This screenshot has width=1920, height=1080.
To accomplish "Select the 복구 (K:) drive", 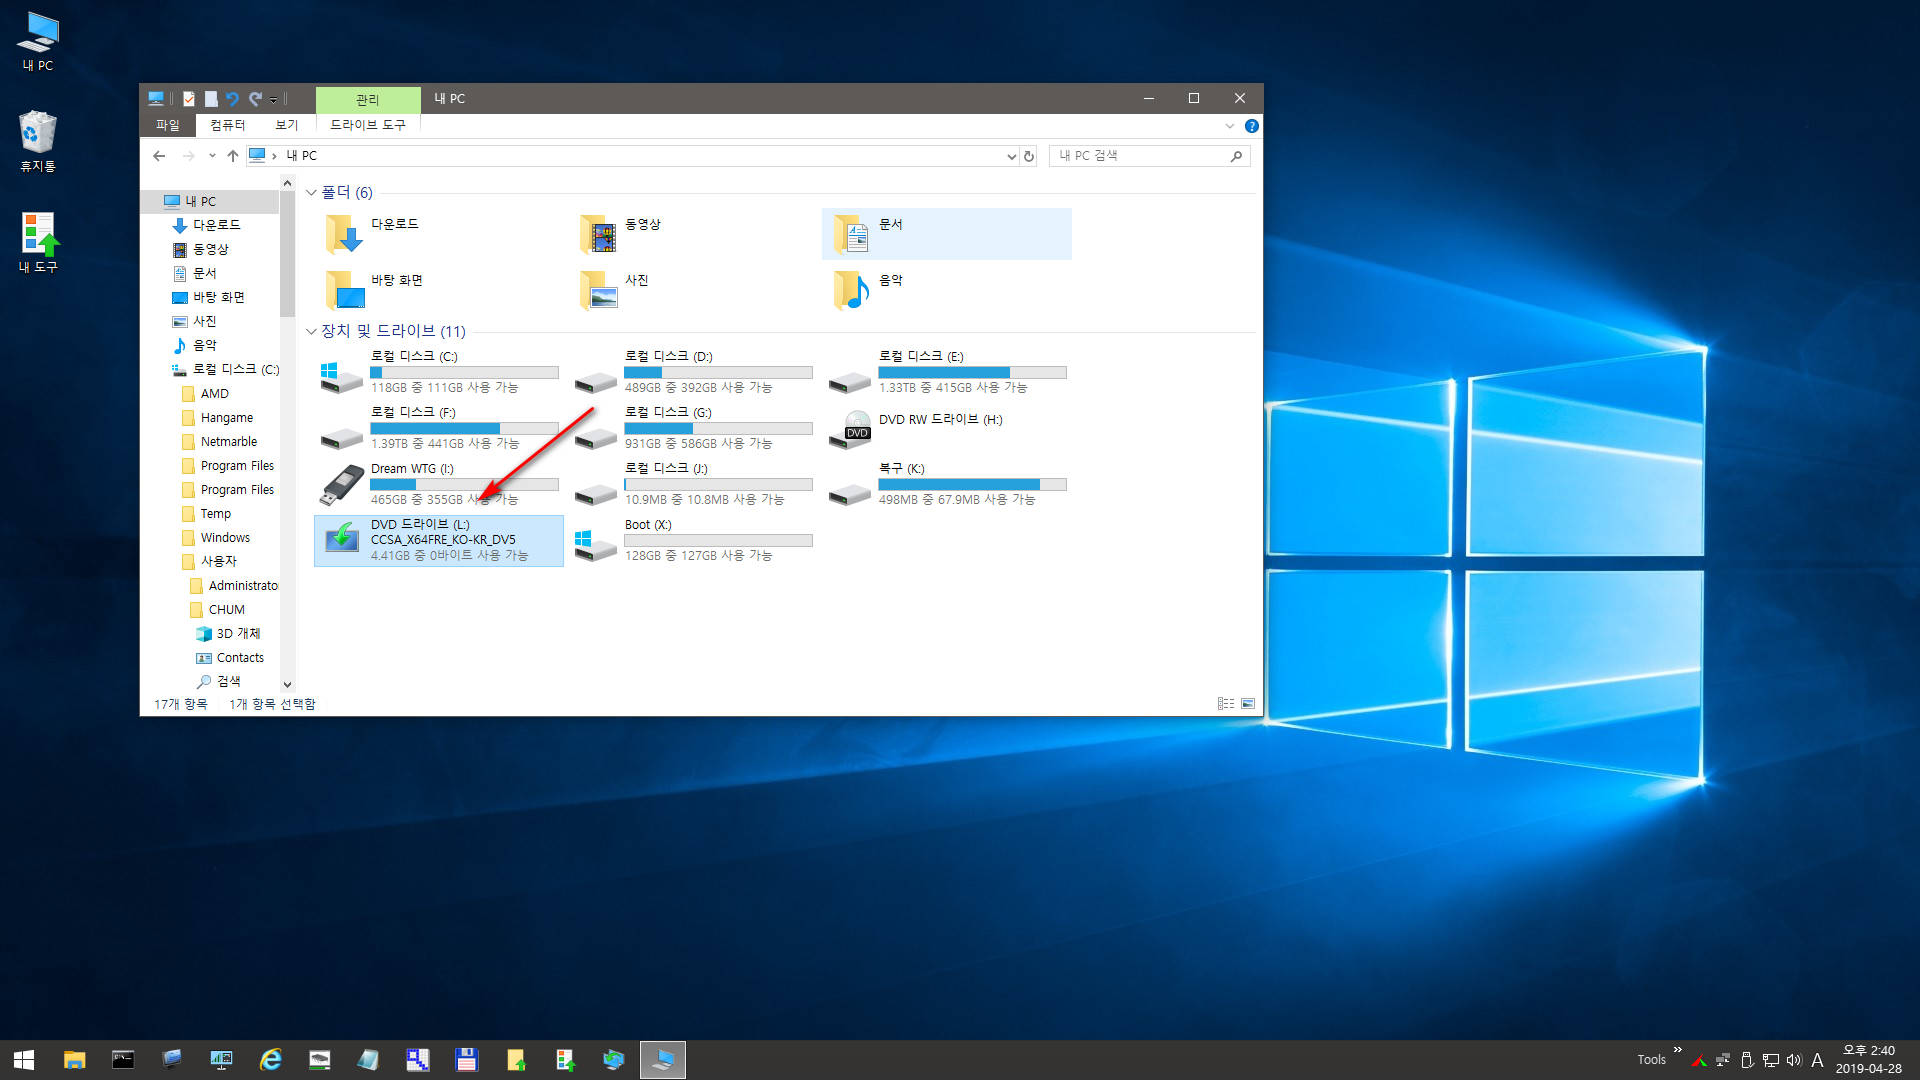I will 947,484.
